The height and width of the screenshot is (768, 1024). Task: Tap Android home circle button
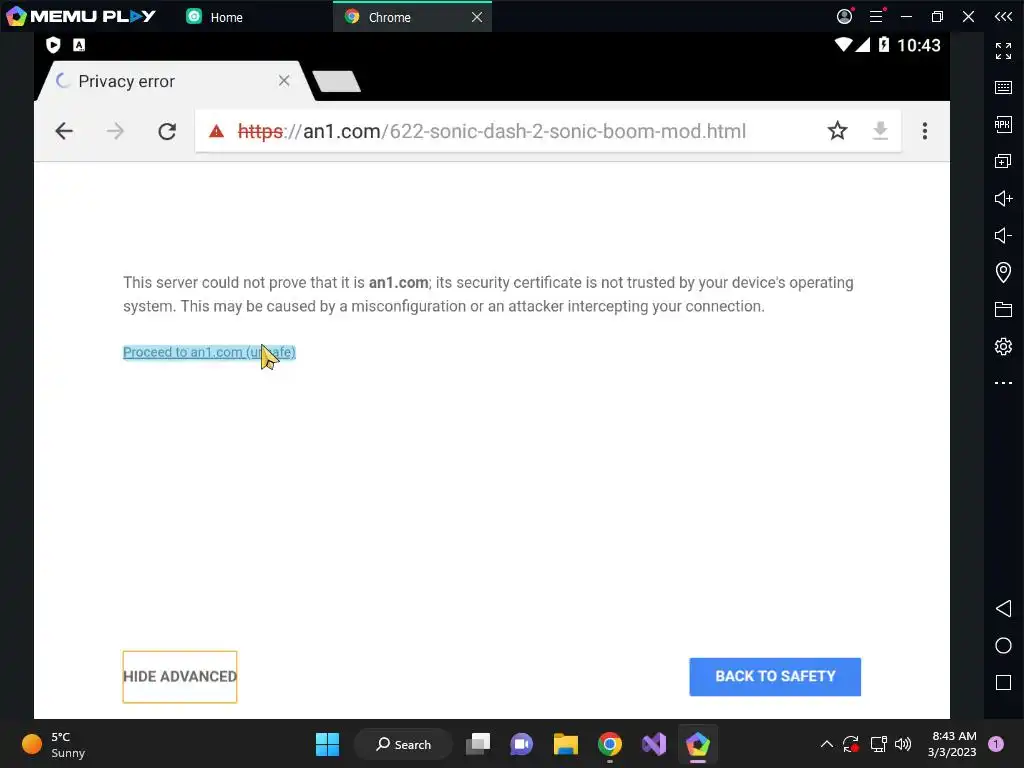tap(1003, 646)
